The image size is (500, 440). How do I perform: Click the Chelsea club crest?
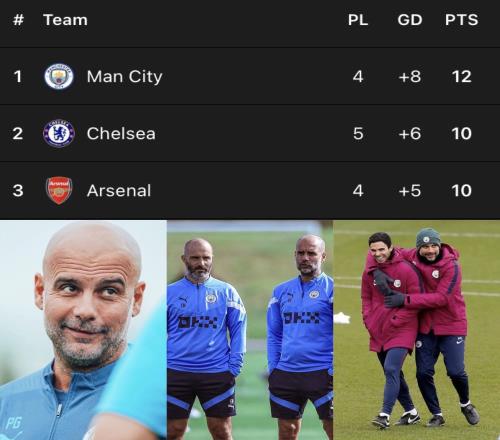(59, 133)
